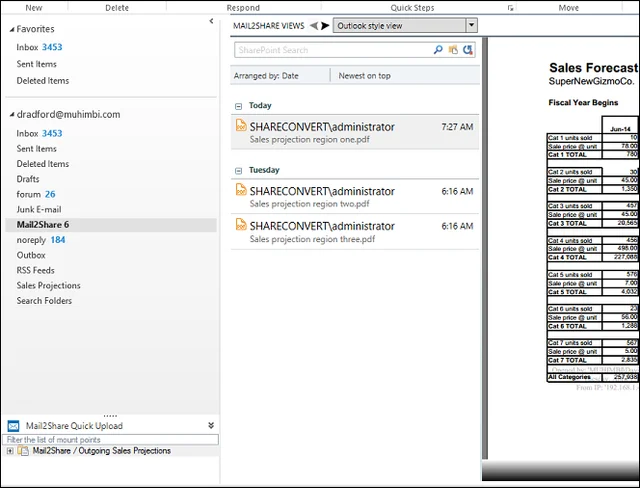Expand the Mail2Share / Outgoing Sales Projections node
Image resolution: width=640 pixels, height=488 pixels.
coord(10,451)
